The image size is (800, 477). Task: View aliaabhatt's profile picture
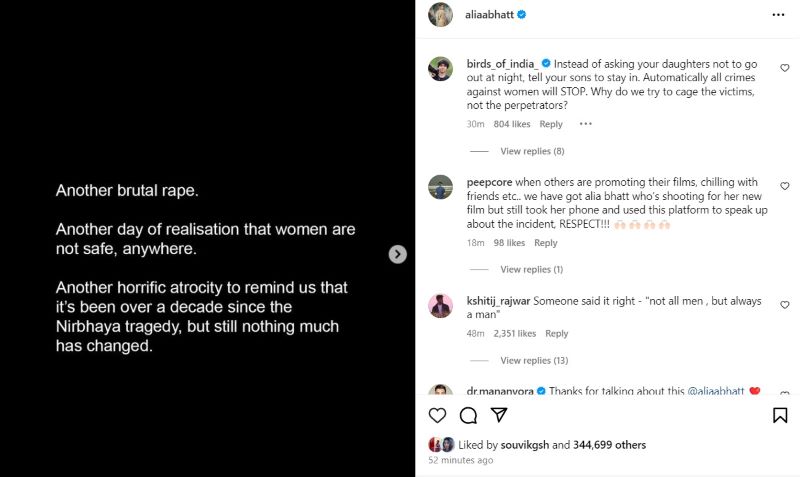pyautogui.click(x=441, y=15)
